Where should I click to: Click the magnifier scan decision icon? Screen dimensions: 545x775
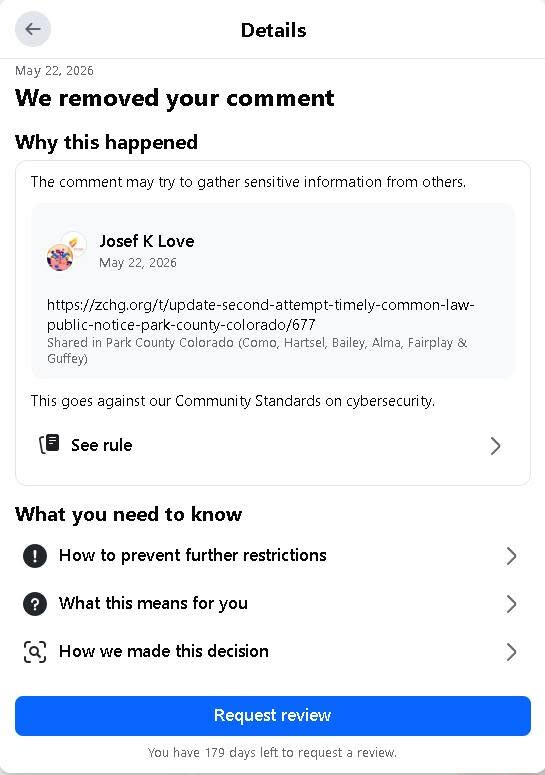point(35,651)
